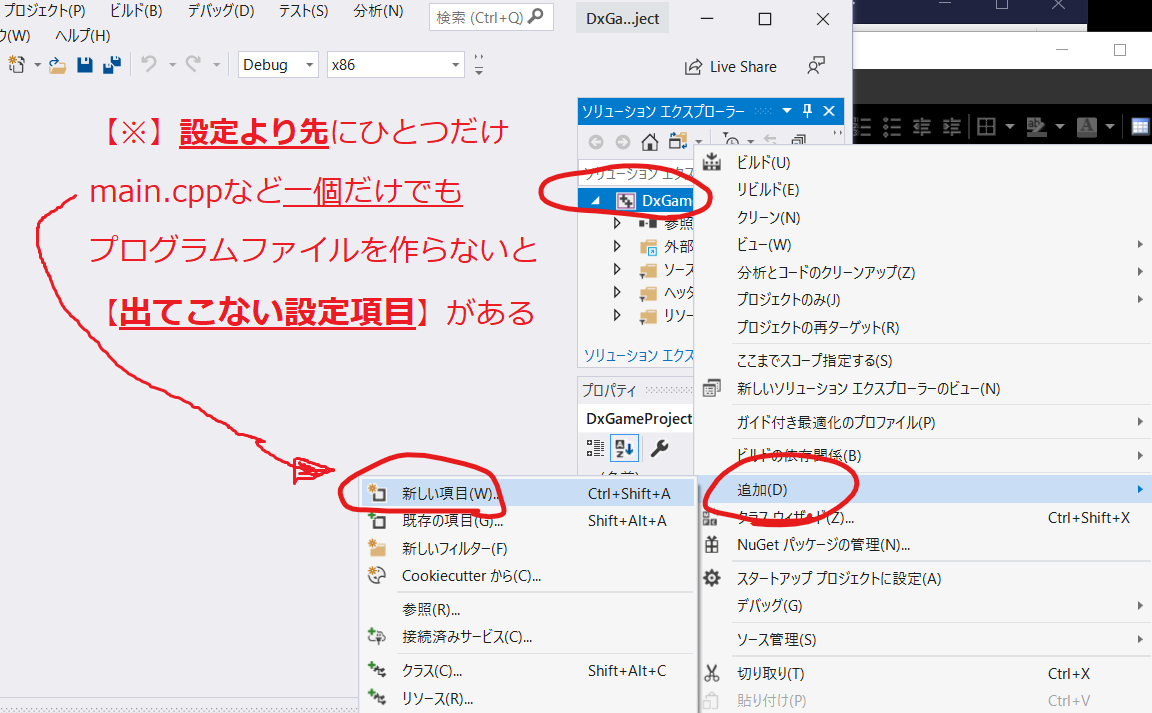Collapse the DxGam project node triangle
1152x713 pixels.
click(x=596, y=200)
